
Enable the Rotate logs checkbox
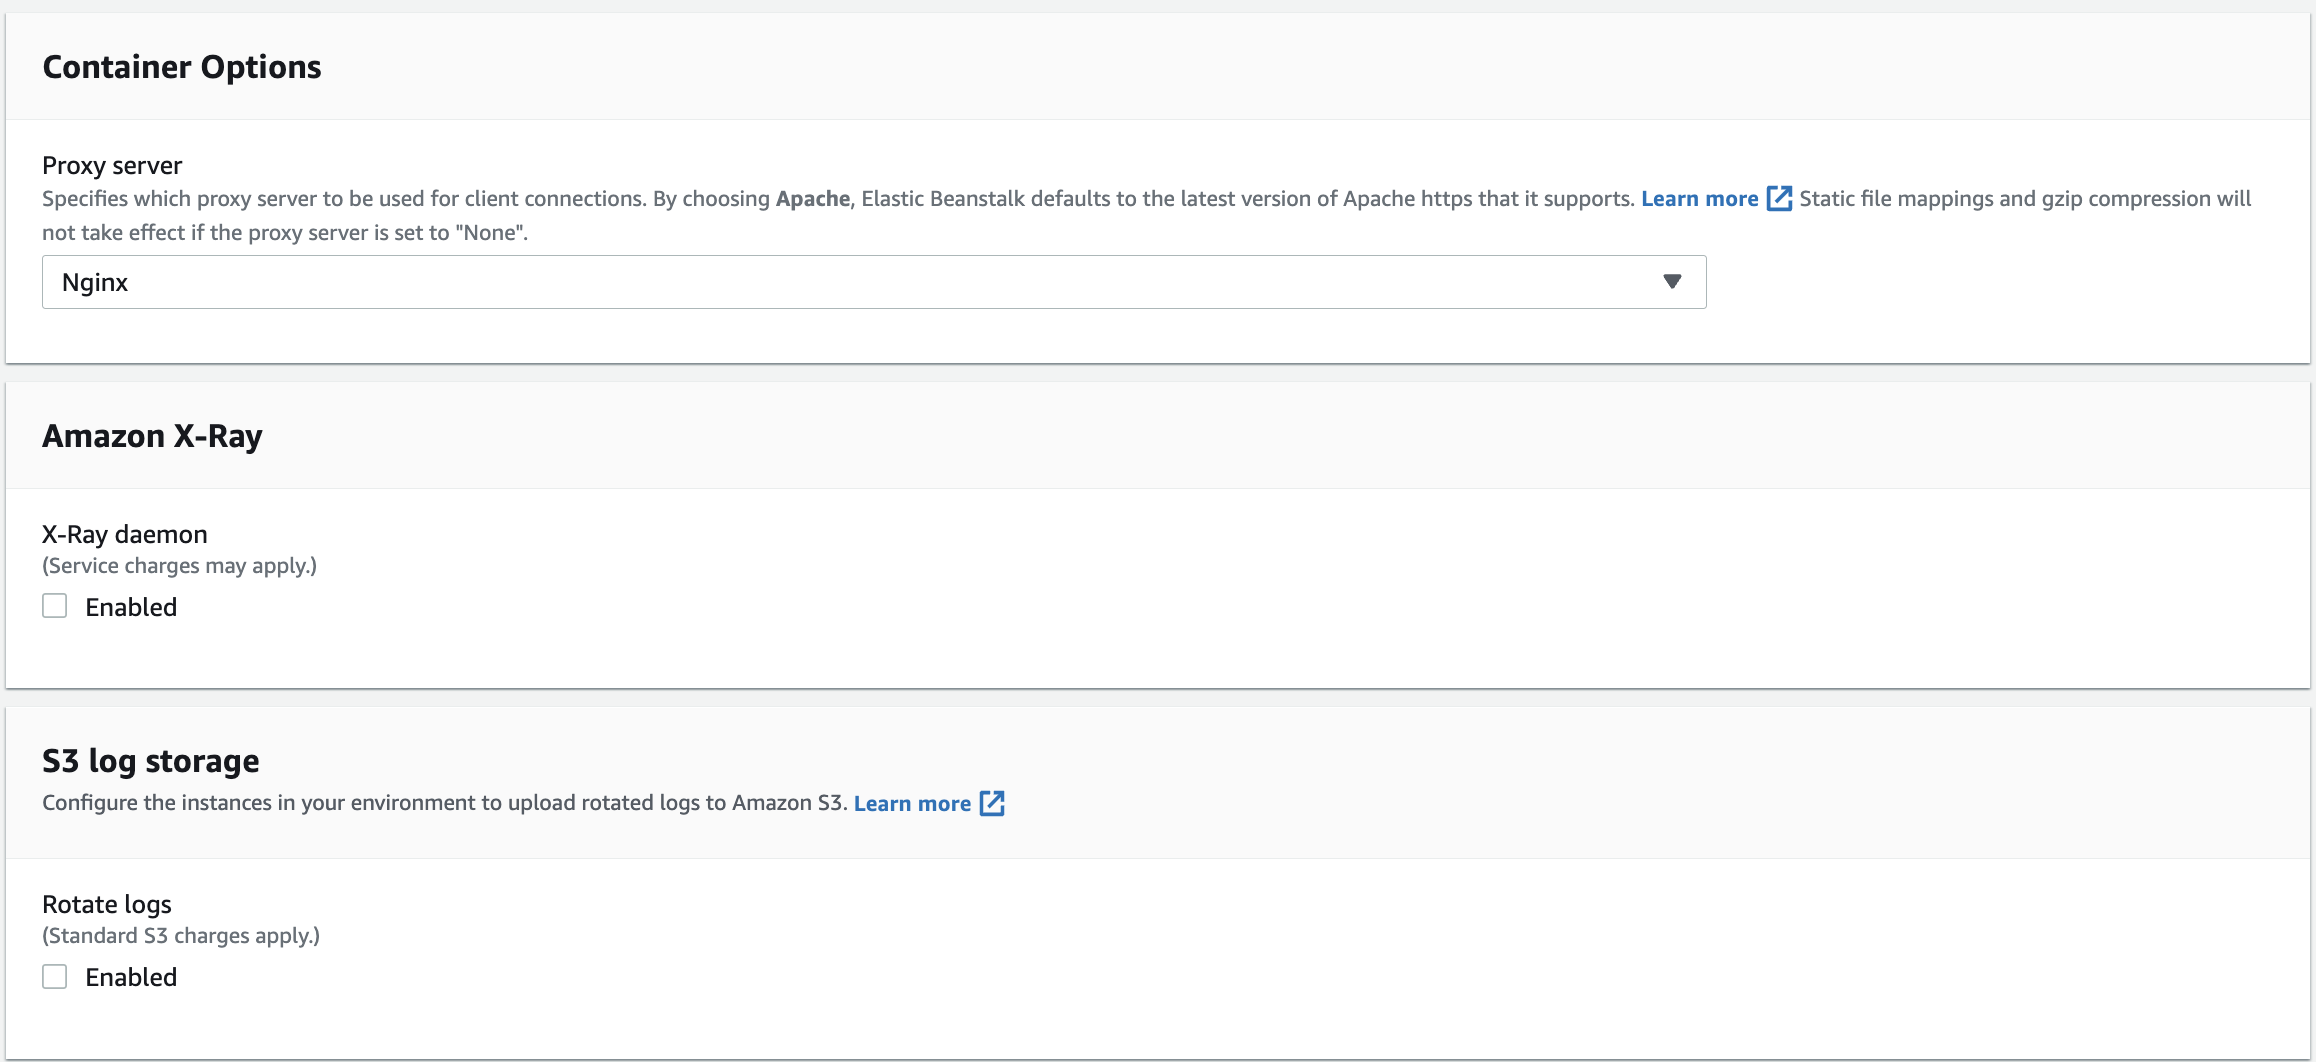pos(55,976)
